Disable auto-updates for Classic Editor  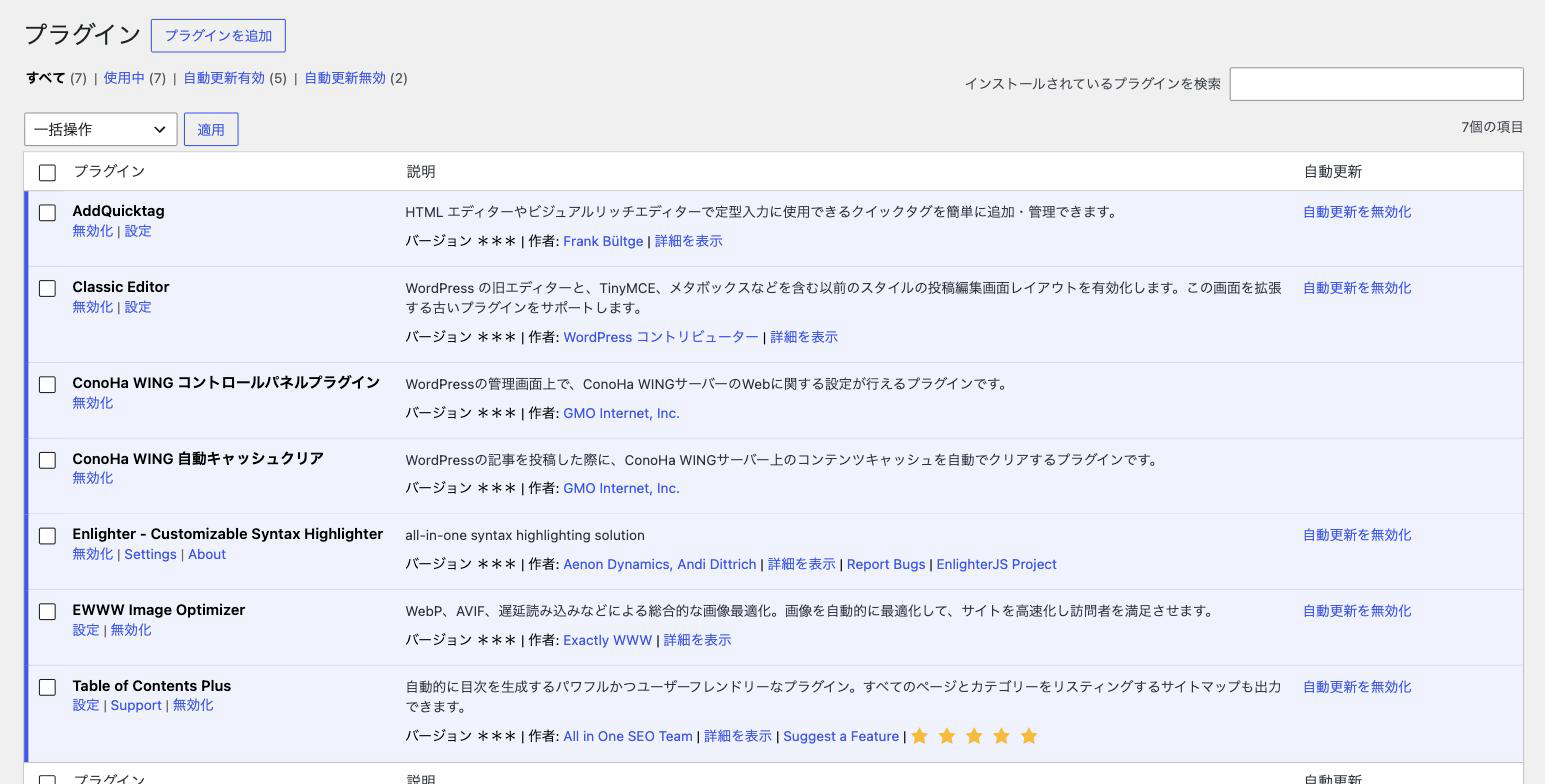tap(1357, 288)
